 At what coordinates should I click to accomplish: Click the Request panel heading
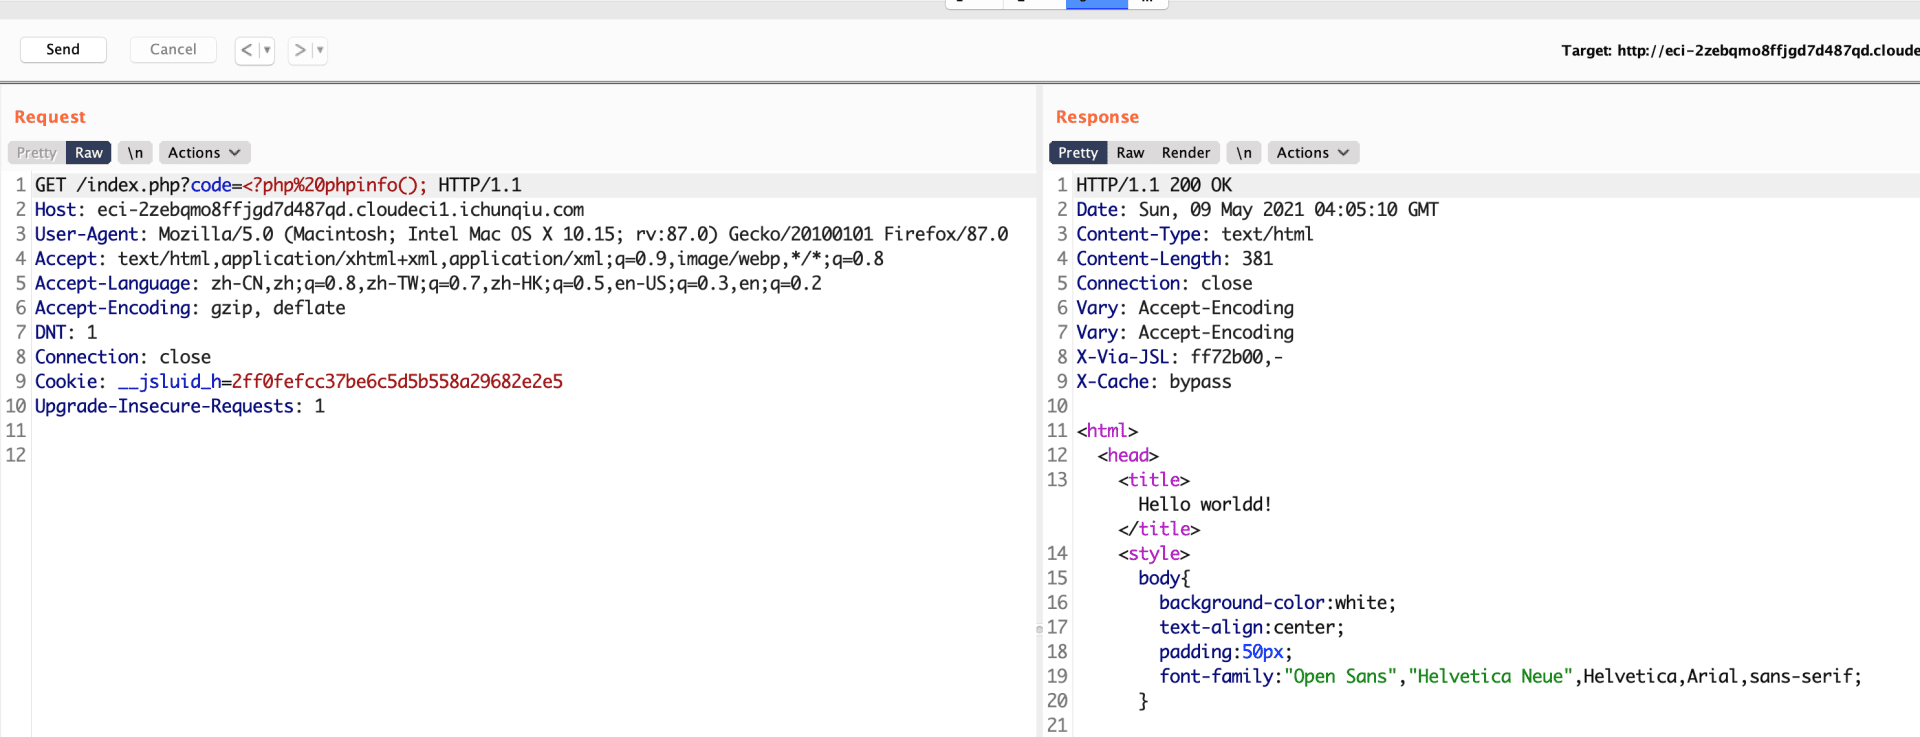50,117
